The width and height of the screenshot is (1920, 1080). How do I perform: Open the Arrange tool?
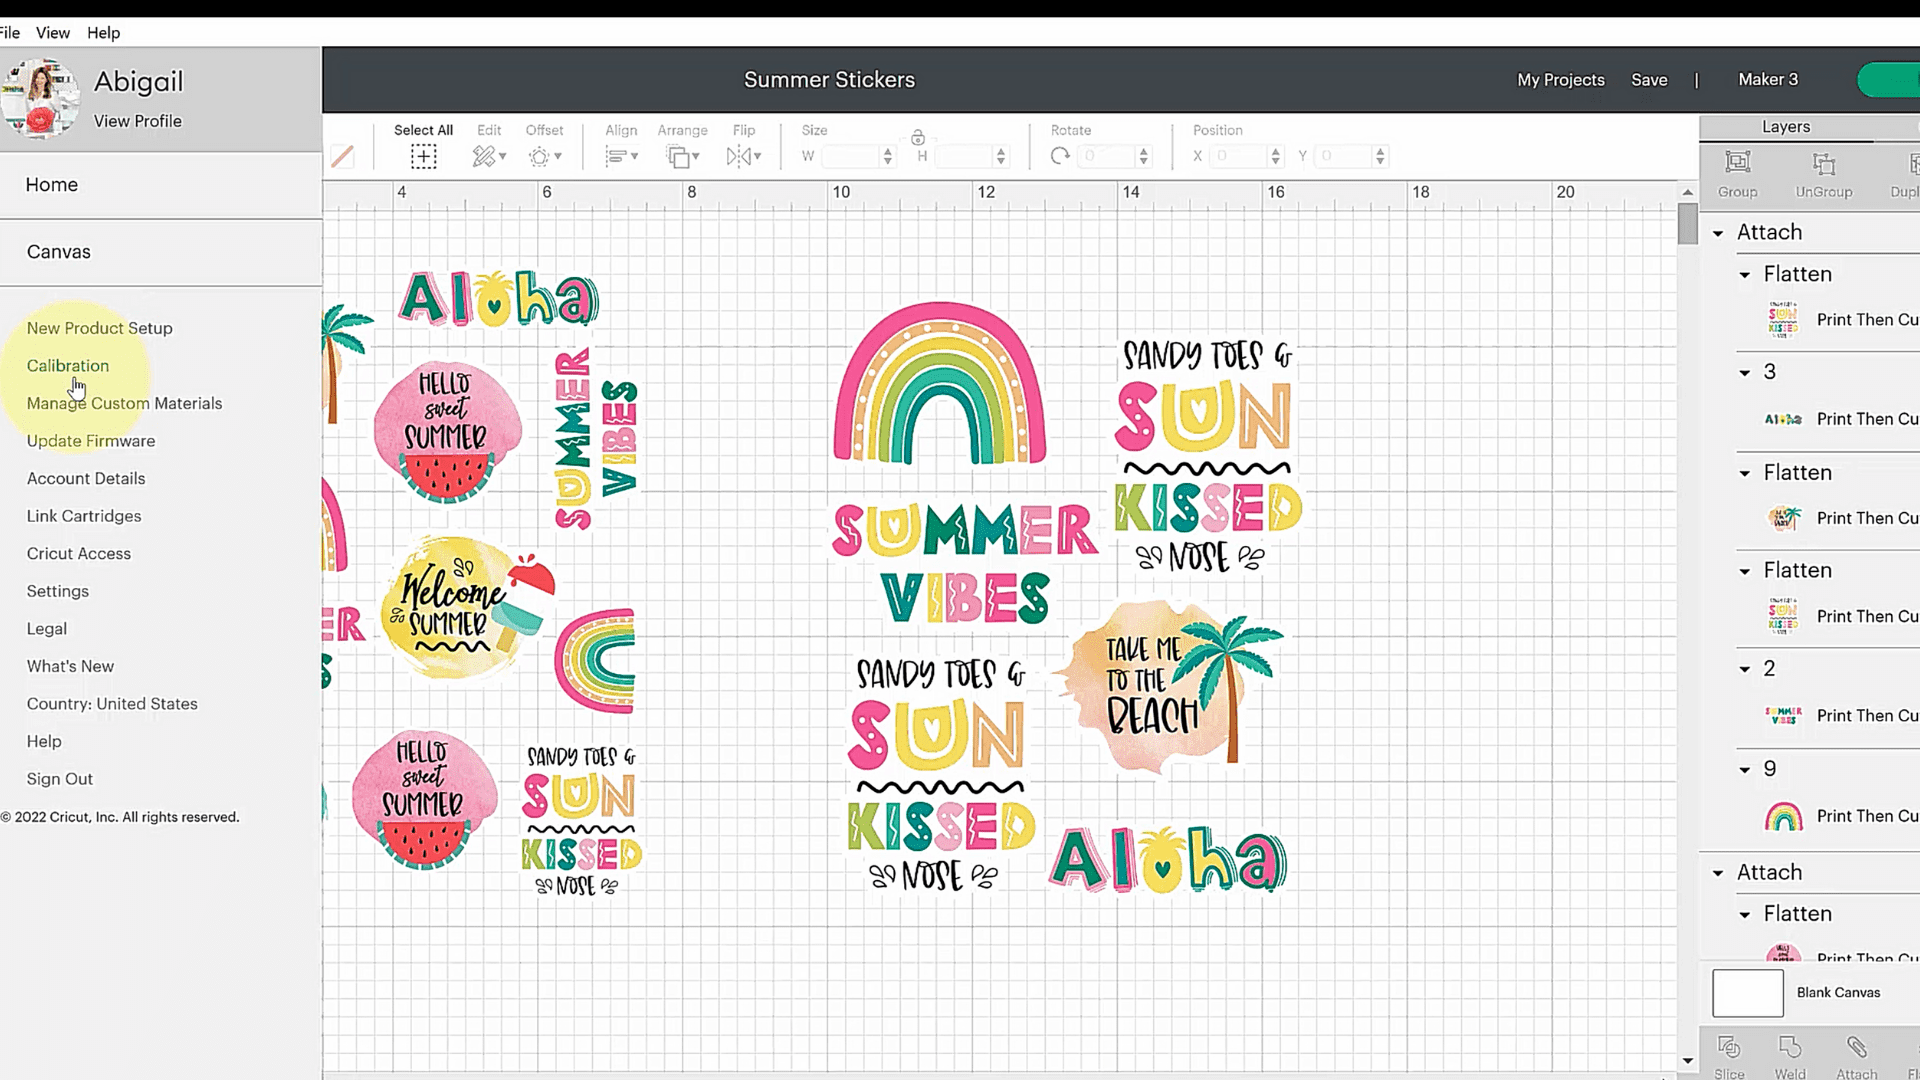tap(683, 156)
